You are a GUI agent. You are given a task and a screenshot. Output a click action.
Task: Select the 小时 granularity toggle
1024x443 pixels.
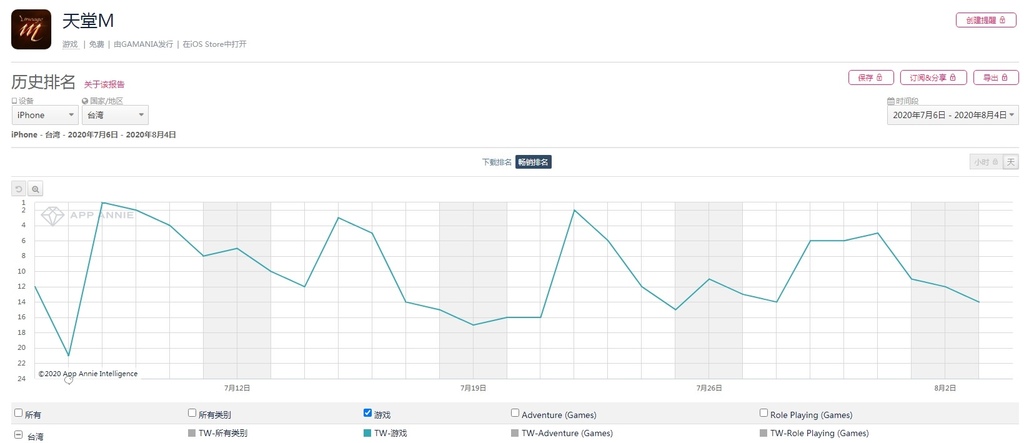pyautogui.click(x=985, y=162)
